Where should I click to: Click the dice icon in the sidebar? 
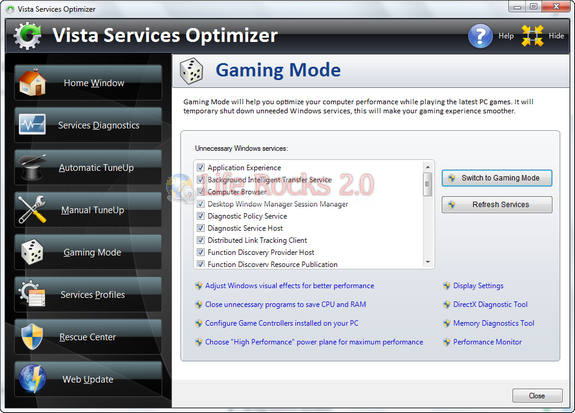tap(32, 252)
